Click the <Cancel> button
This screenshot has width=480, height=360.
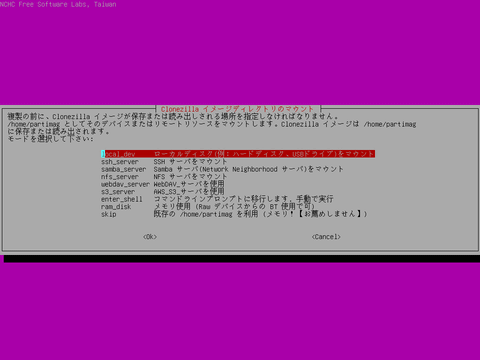pyautogui.click(x=326, y=237)
